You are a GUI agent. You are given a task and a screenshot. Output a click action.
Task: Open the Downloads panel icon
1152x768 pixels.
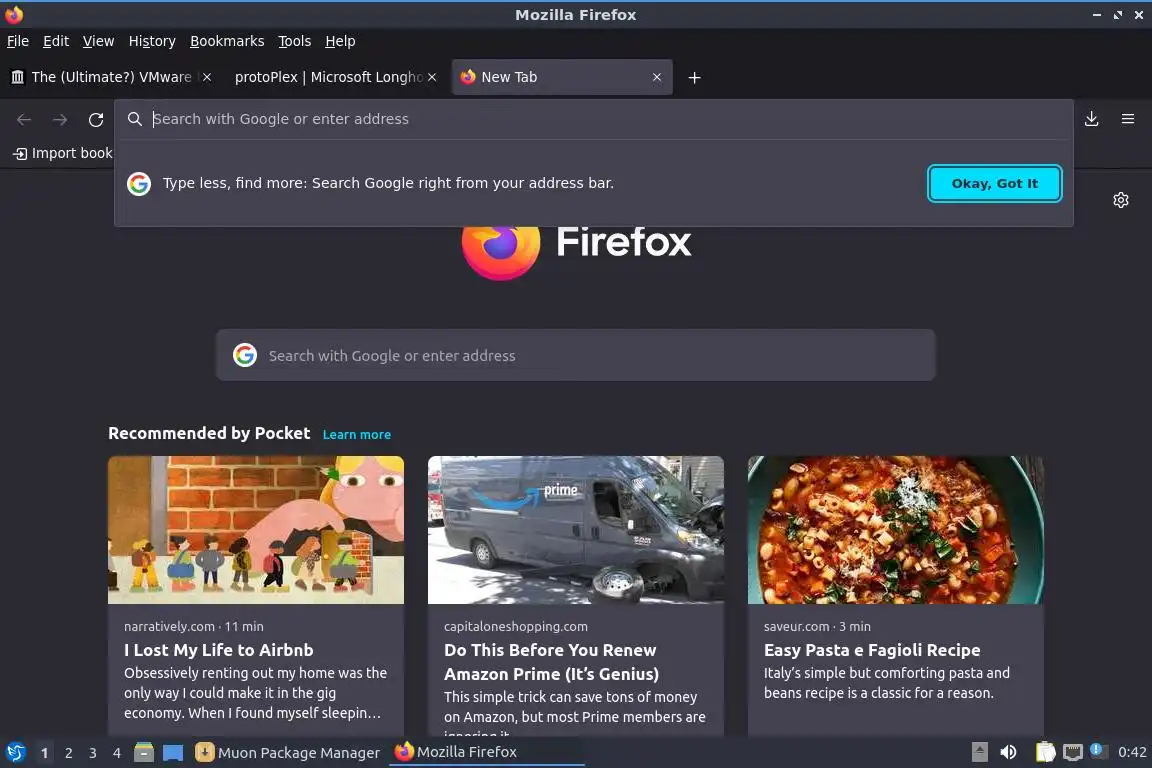pyautogui.click(x=1091, y=119)
